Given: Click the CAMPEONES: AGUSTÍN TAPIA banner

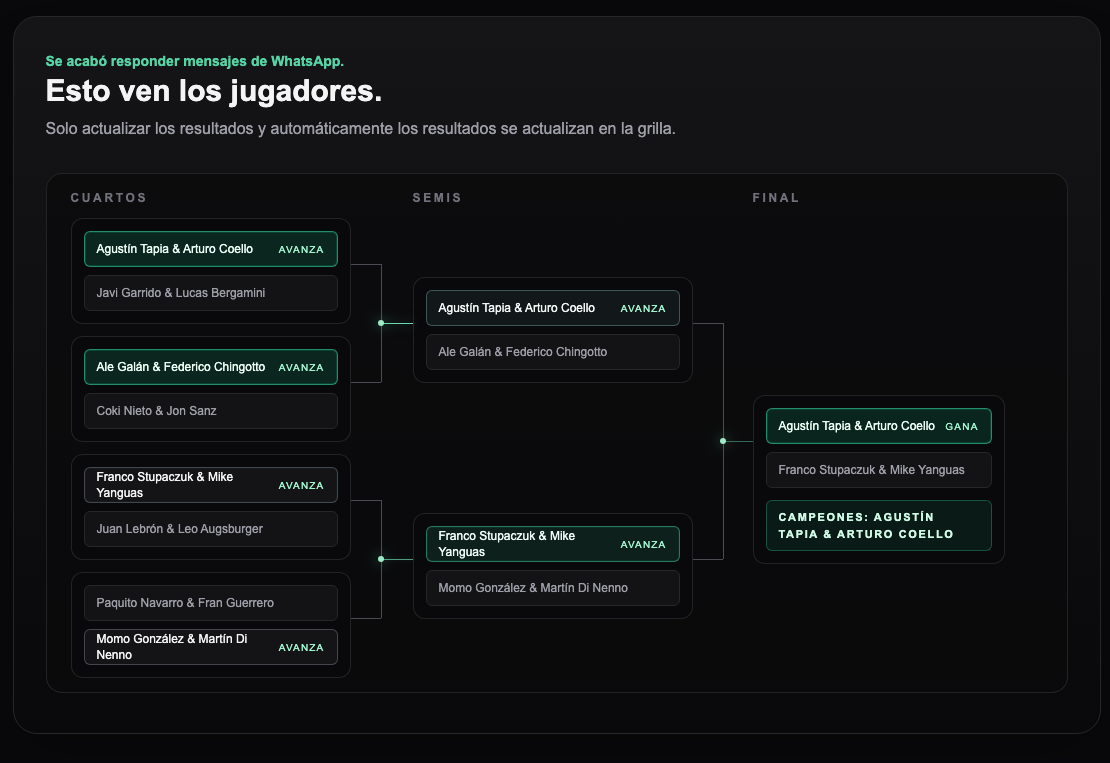Looking at the screenshot, I should tap(878, 525).
